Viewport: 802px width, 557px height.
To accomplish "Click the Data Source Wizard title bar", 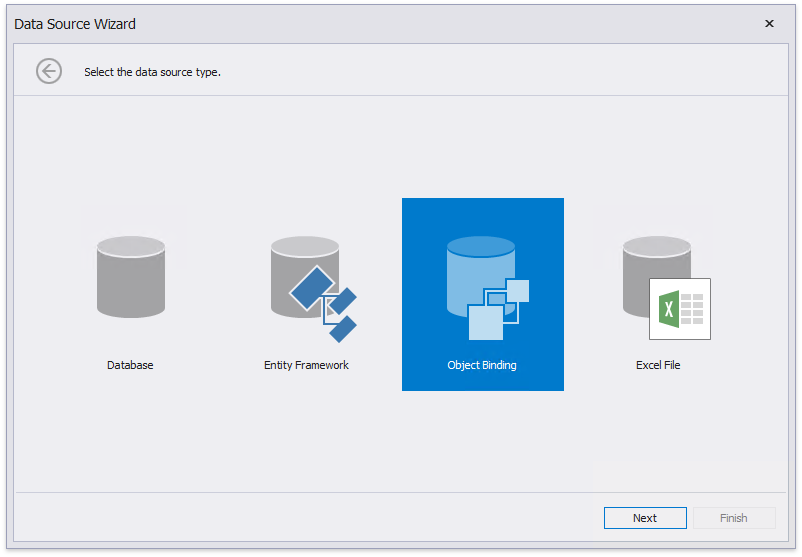I will pos(400,24).
